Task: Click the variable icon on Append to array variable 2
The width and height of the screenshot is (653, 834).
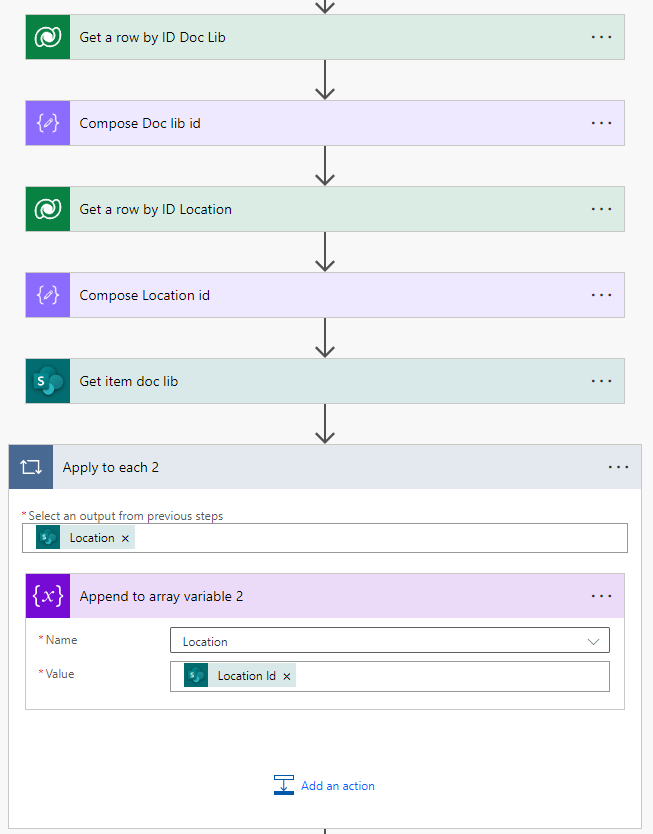Action: (x=48, y=596)
